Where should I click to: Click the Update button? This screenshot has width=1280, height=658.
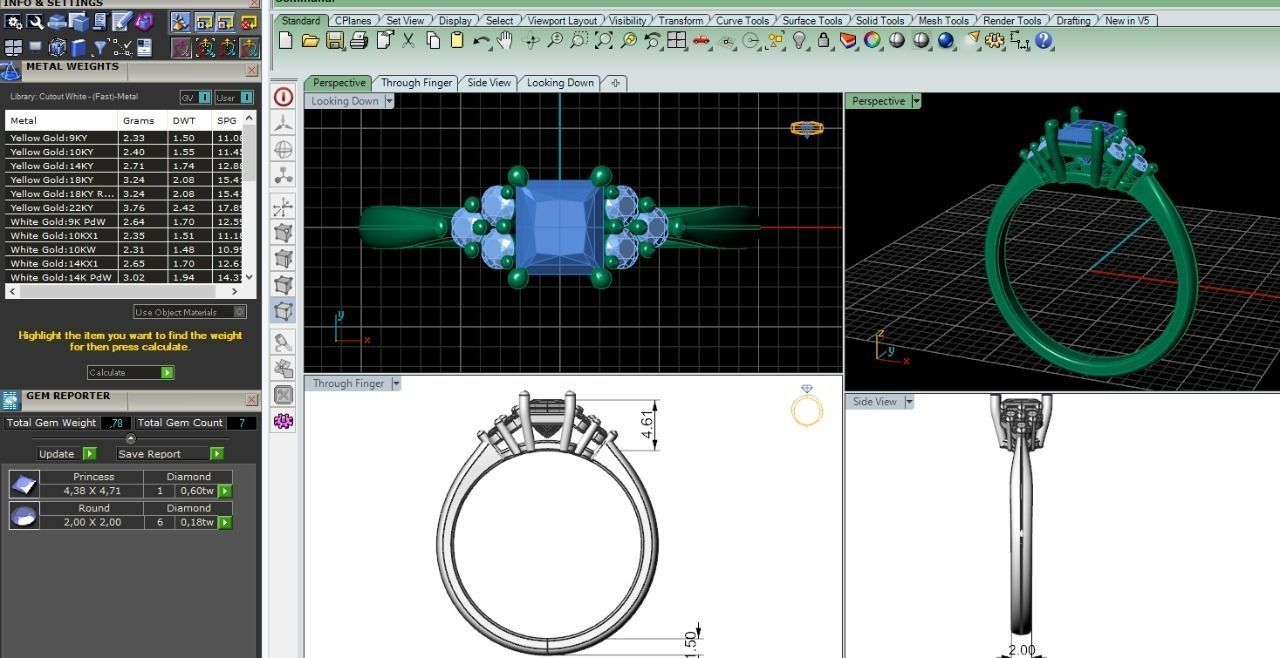coord(66,454)
